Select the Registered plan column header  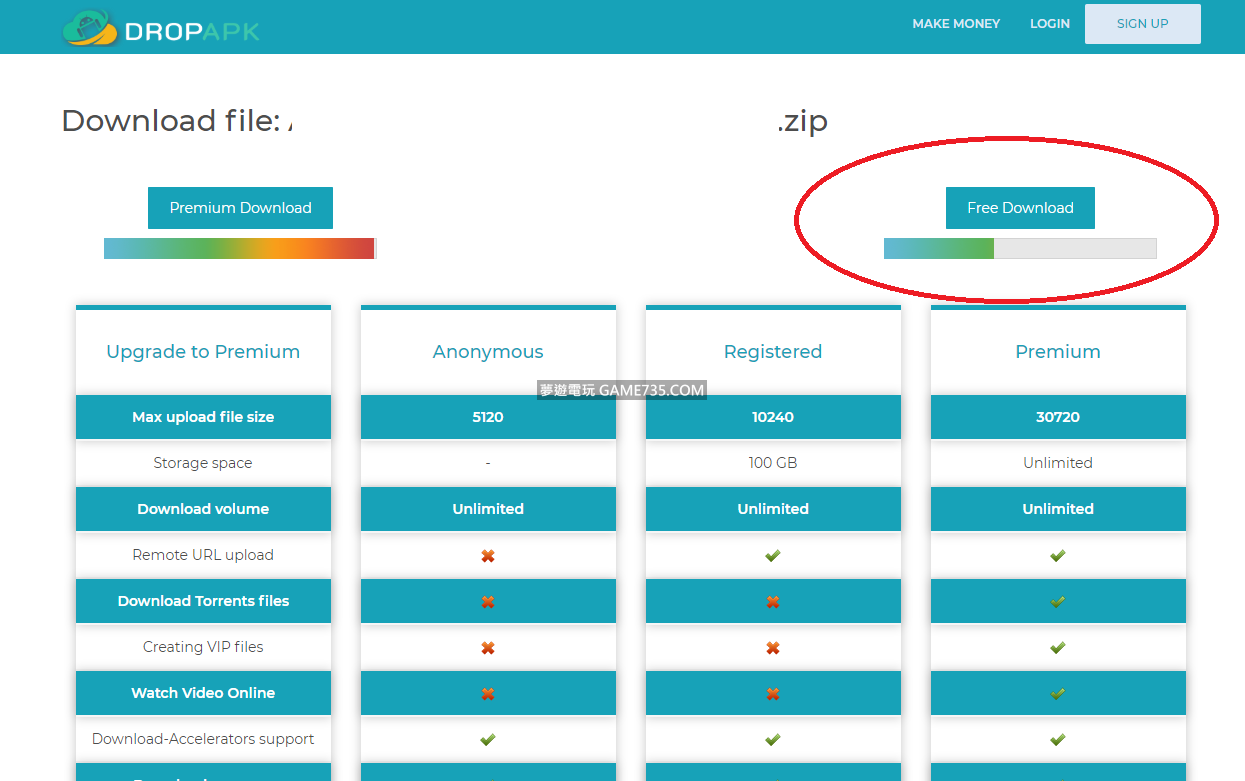pos(773,352)
